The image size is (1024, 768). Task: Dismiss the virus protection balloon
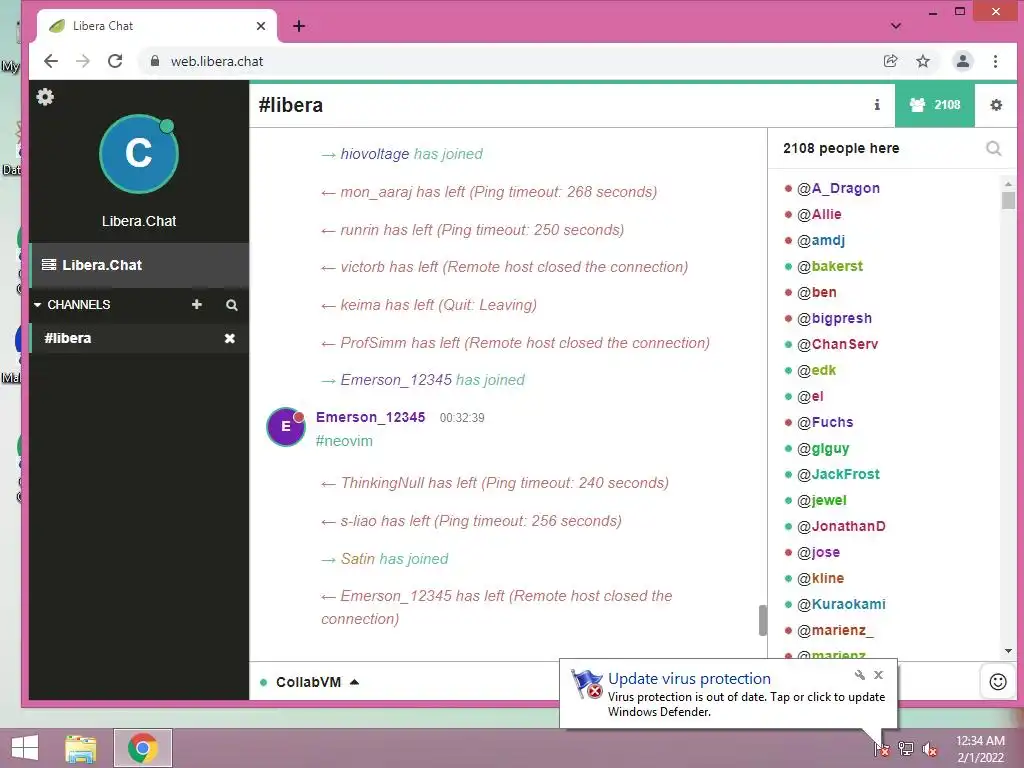tap(878, 675)
